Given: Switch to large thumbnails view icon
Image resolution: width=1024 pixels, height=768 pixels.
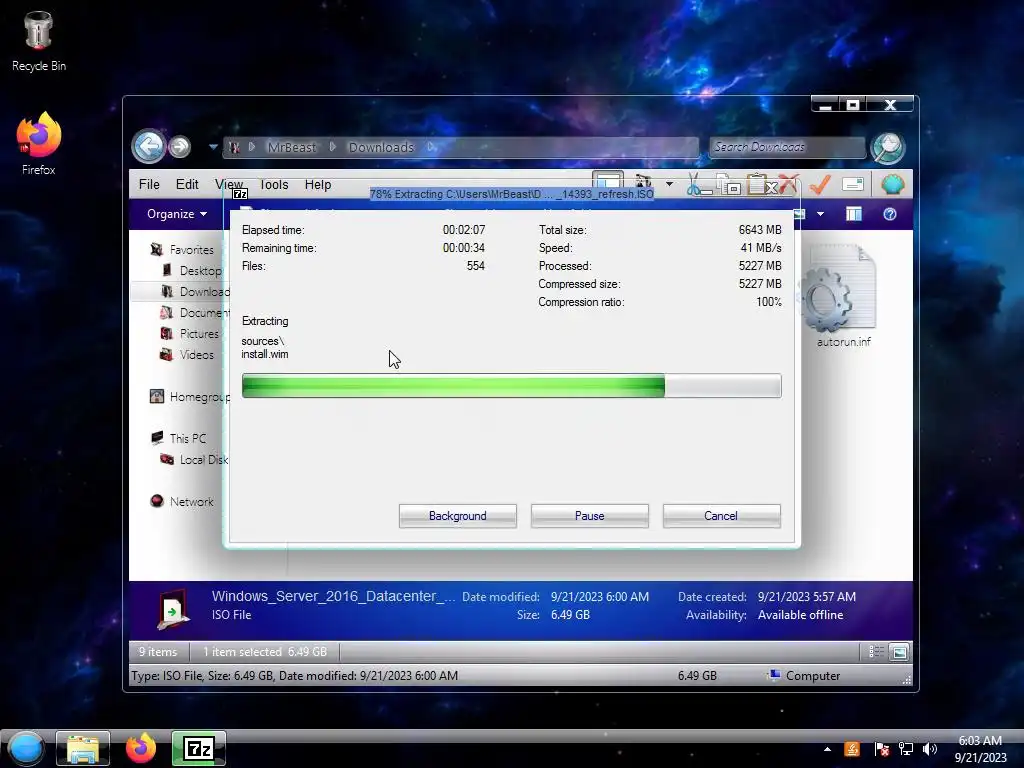Looking at the screenshot, I should click(x=899, y=652).
